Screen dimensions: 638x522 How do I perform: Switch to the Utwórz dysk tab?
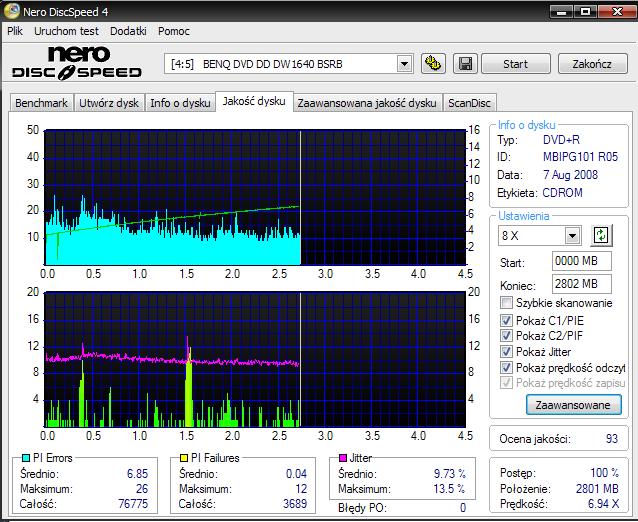coord(109,103)
